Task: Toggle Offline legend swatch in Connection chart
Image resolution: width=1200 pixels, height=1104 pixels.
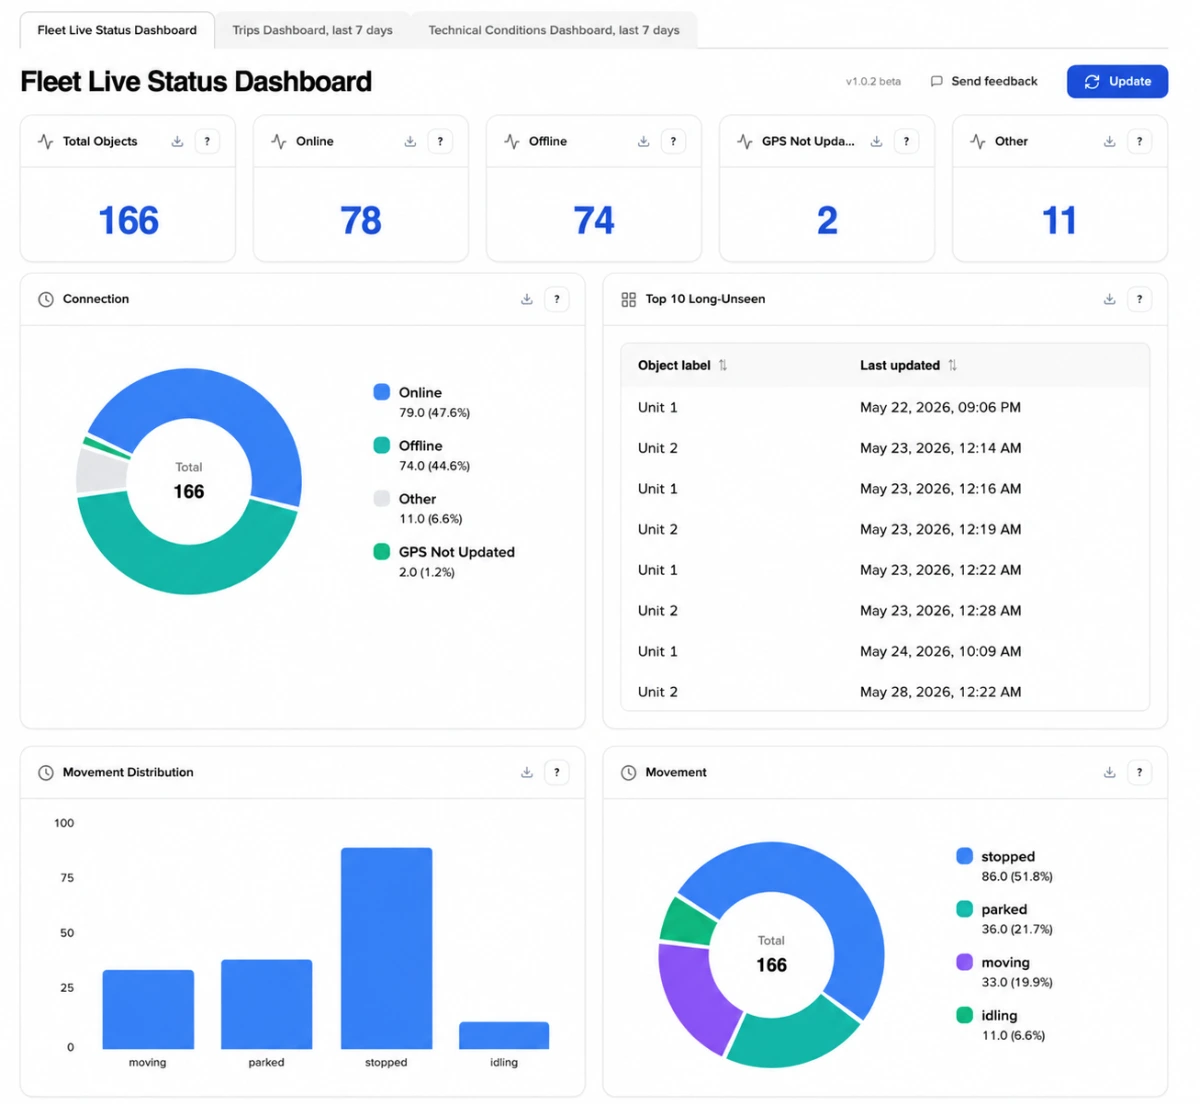Action: click(x=381, y=445)
